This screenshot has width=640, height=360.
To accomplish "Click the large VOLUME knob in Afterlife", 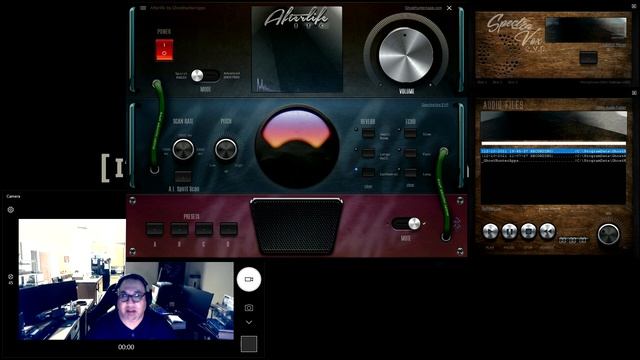I will tap(406, 54).
